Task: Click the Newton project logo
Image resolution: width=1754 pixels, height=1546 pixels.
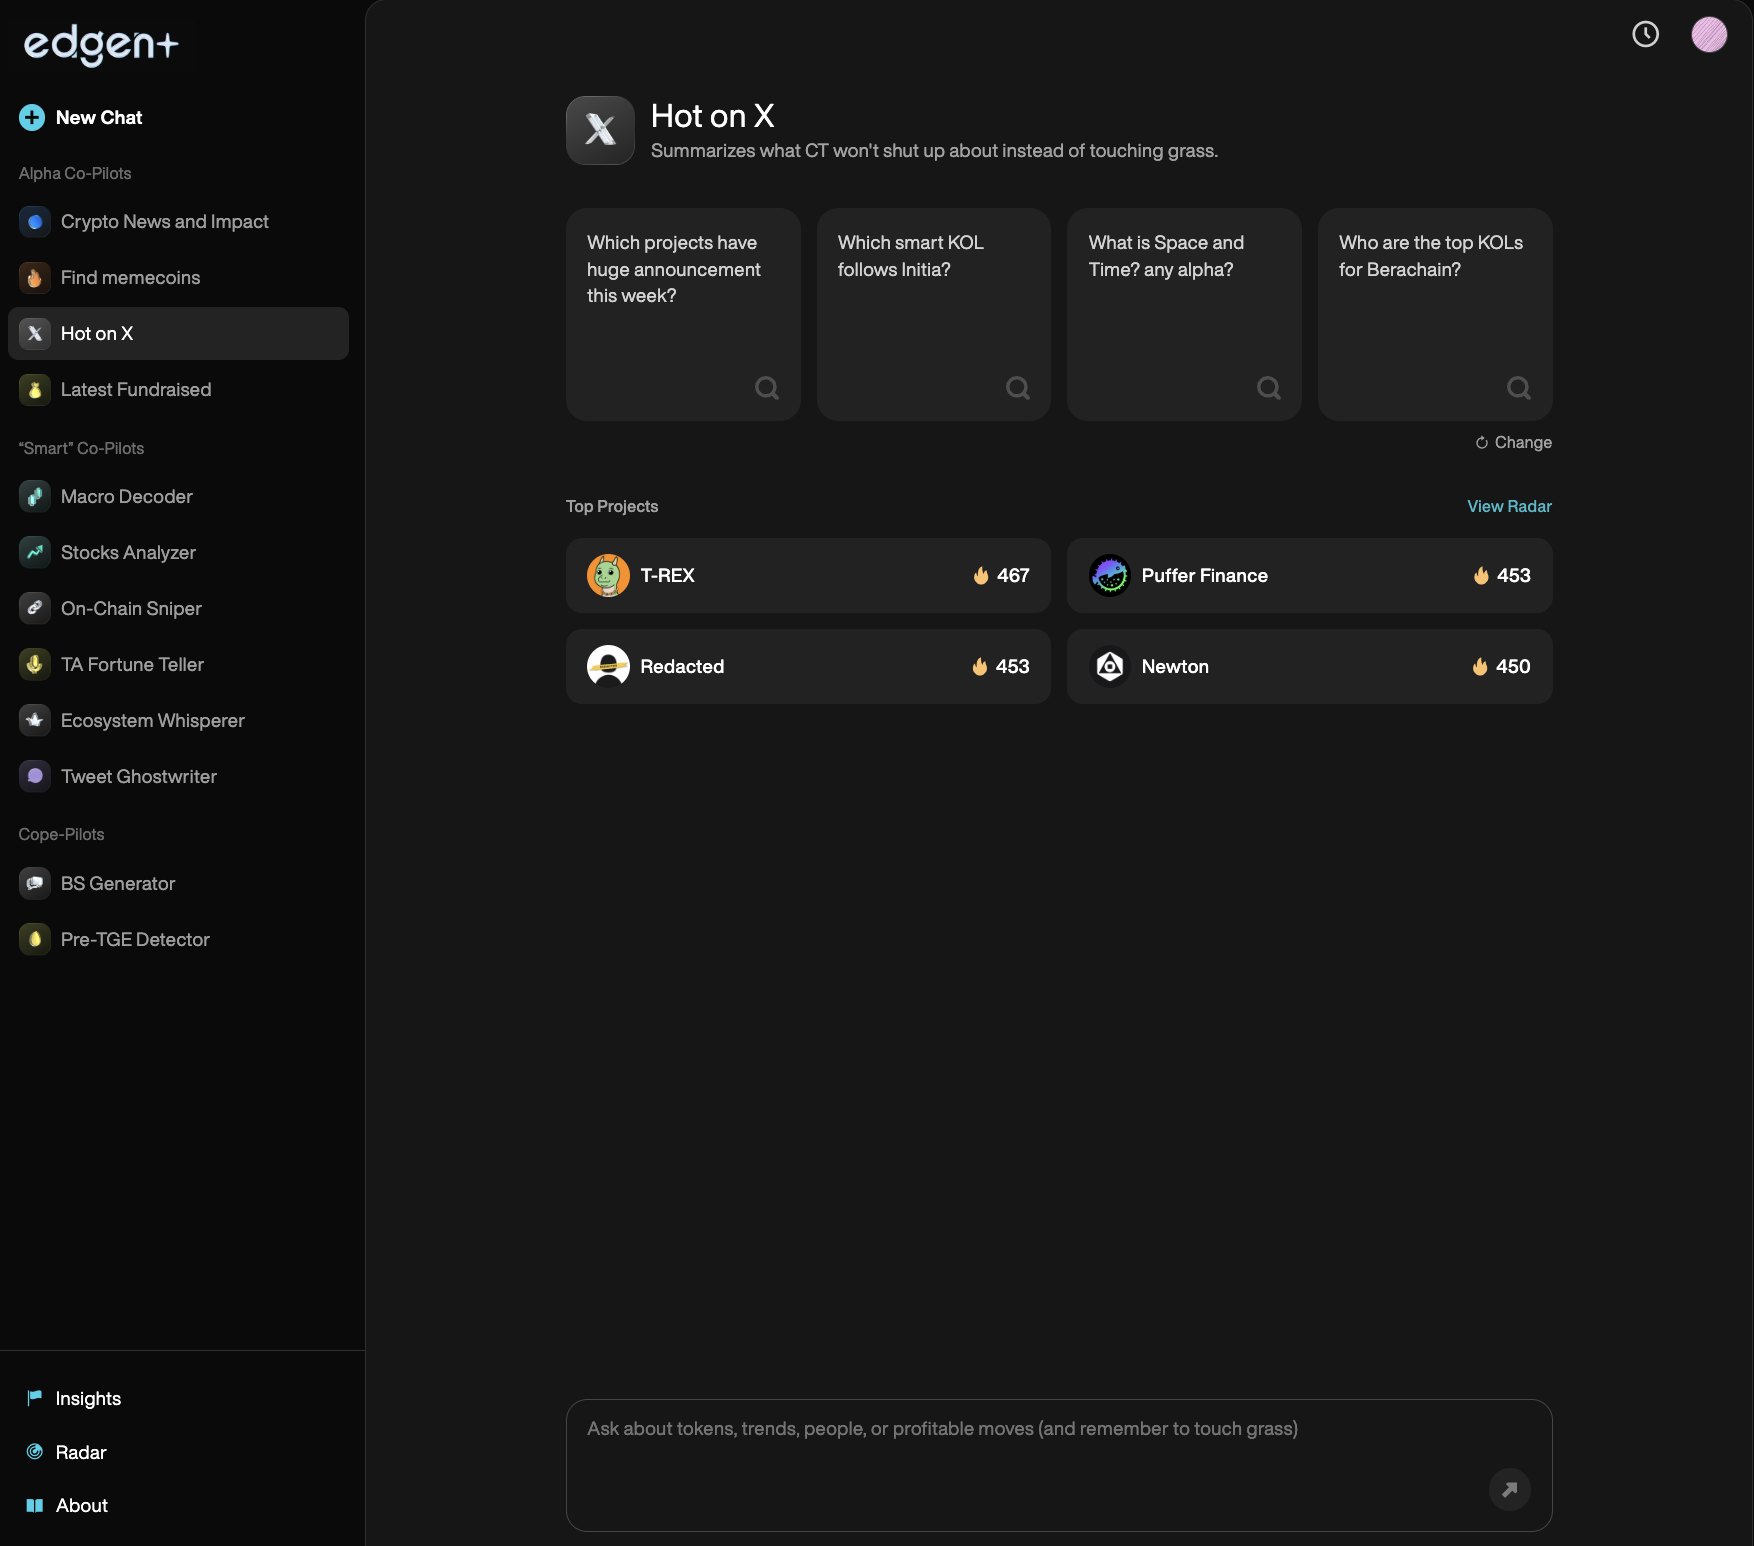Action: (x=1109, y=667)
